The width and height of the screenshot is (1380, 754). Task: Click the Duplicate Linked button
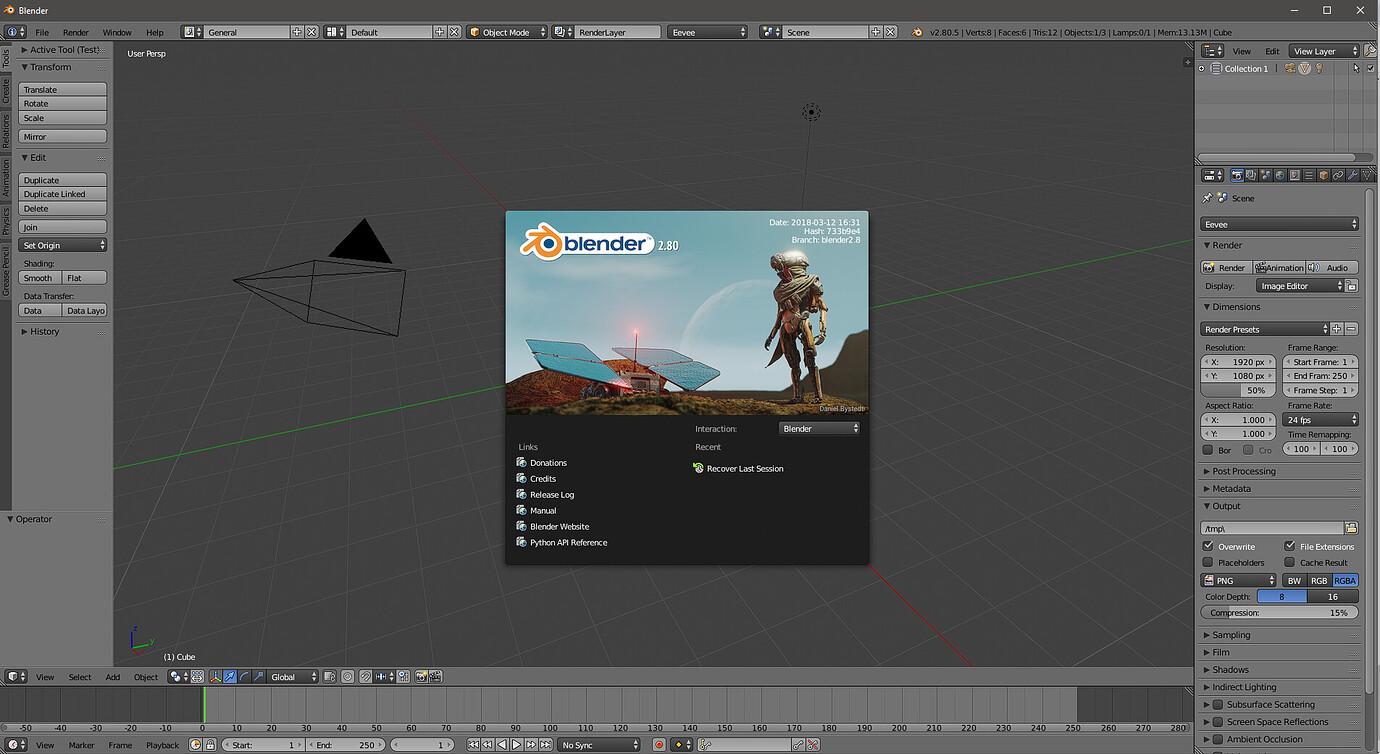pos(63,194)
